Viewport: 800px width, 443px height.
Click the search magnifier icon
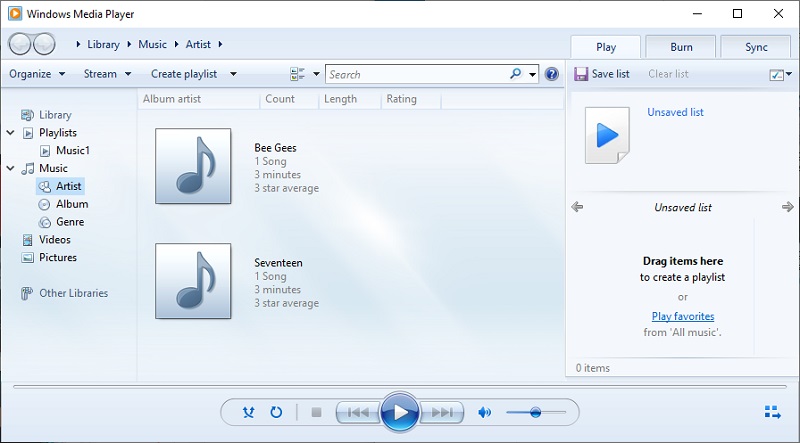point(516,74)
